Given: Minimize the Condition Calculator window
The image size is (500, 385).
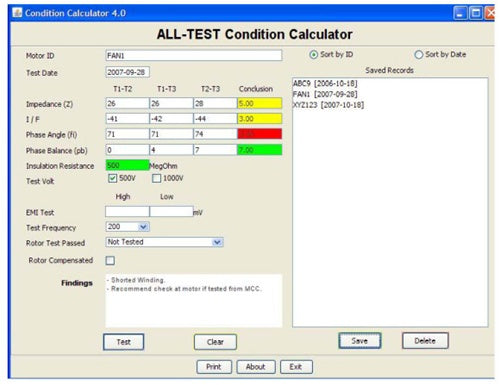Looking at the screenshot, I should [x=460, y=13].
